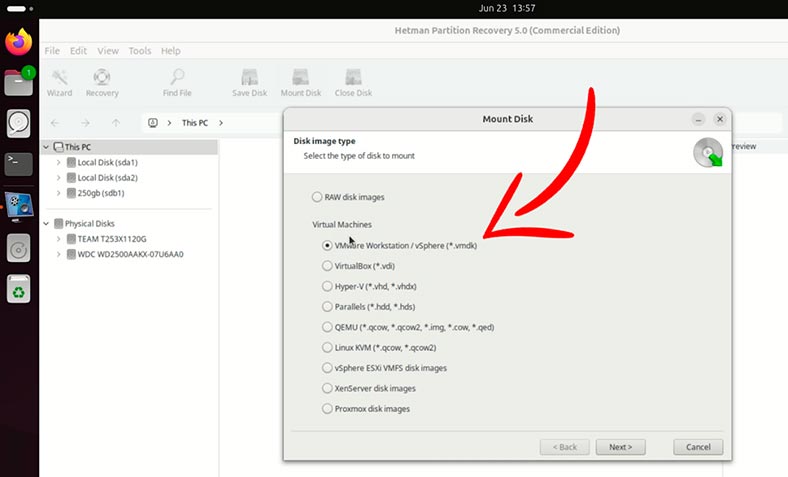Open the clock showing Jun 23 13:57
Viewport: 788px width, 477px height.
(x=507, y=8)
